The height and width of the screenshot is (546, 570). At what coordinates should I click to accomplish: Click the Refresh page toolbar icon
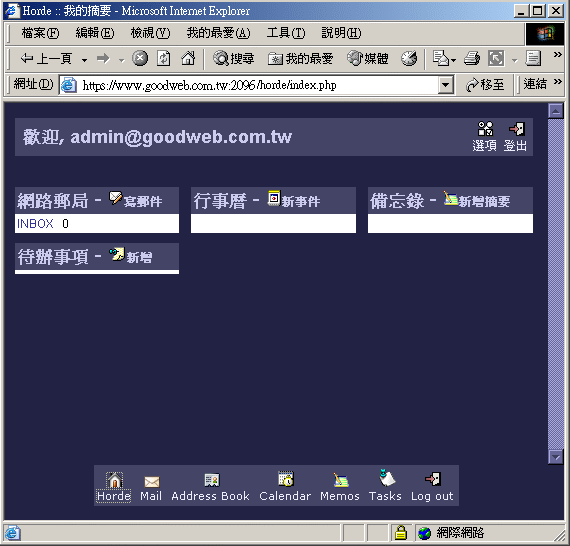tap(164, 58)
